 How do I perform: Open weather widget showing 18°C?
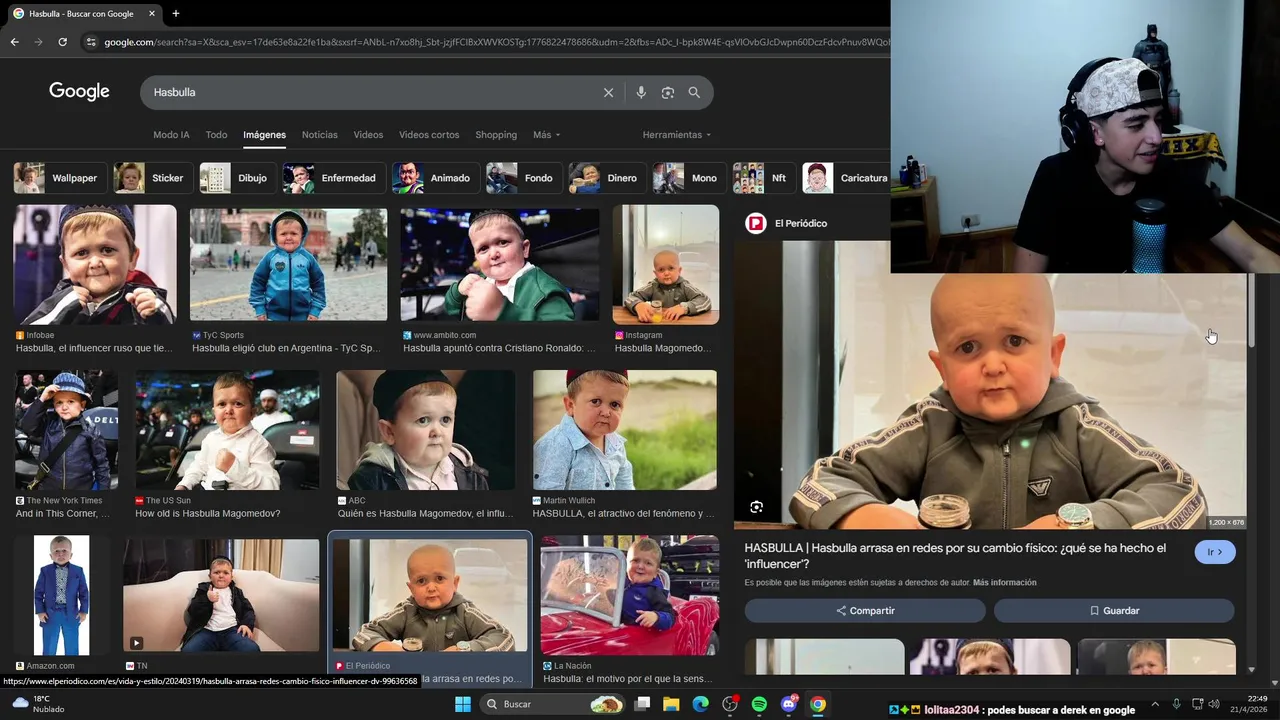(x=38, y=704)
